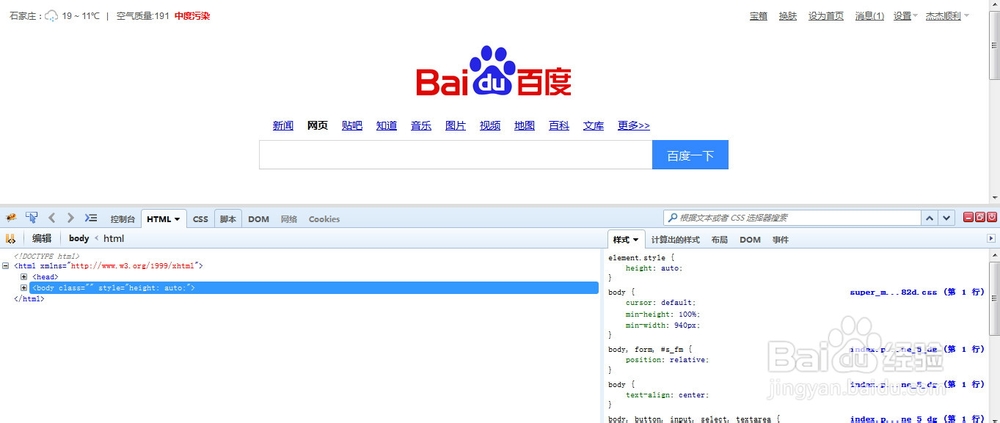Open the 贴吧 link

pos(352,126)
